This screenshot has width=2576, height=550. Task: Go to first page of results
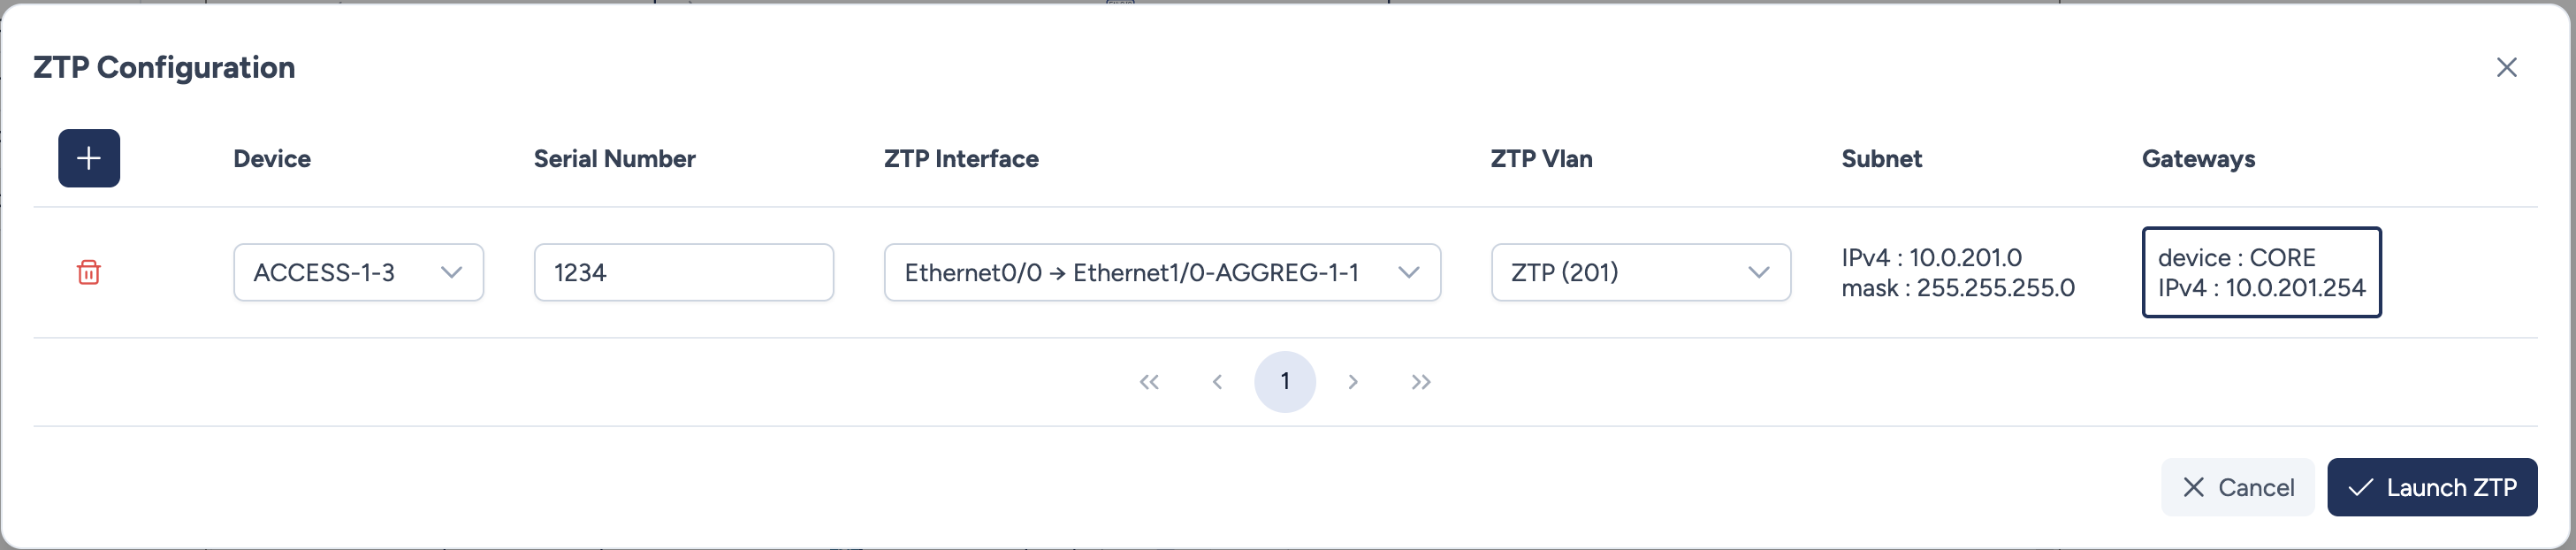pos(1149,382)
